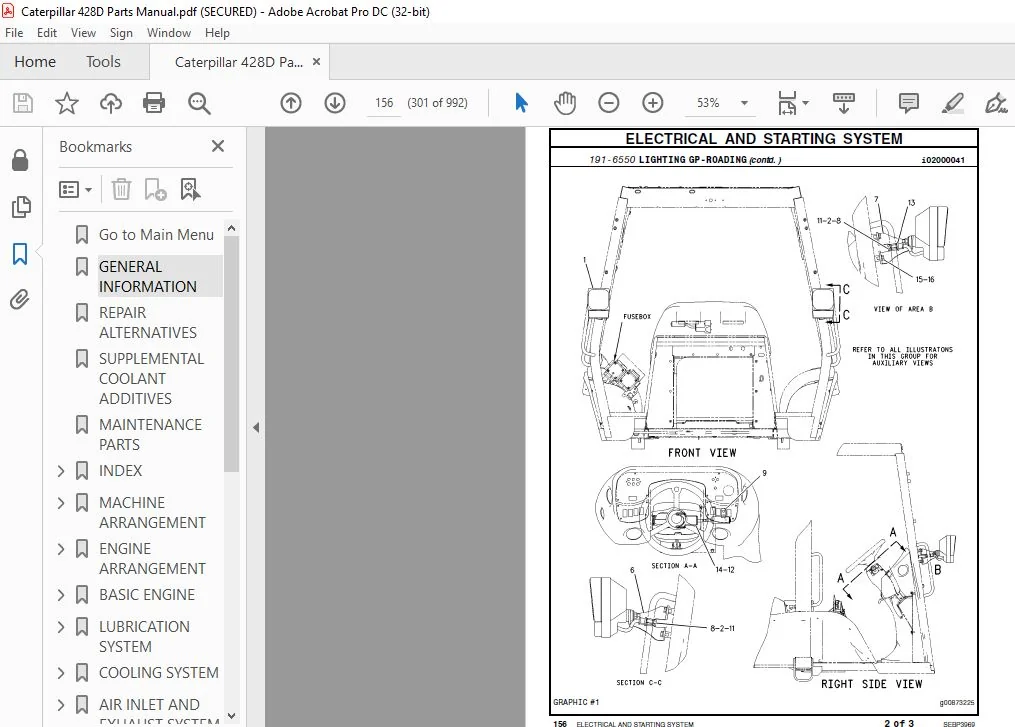Collapse navigation pane with left arrow
Screen dimensions: 1015x727
[256, 427]
